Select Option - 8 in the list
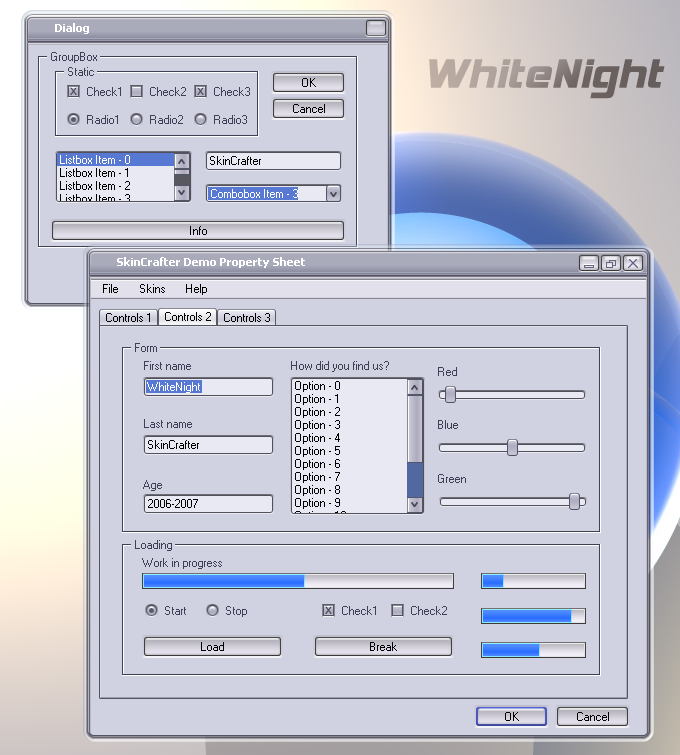This screenshot has height=755, width=680. tap(350, 490)
